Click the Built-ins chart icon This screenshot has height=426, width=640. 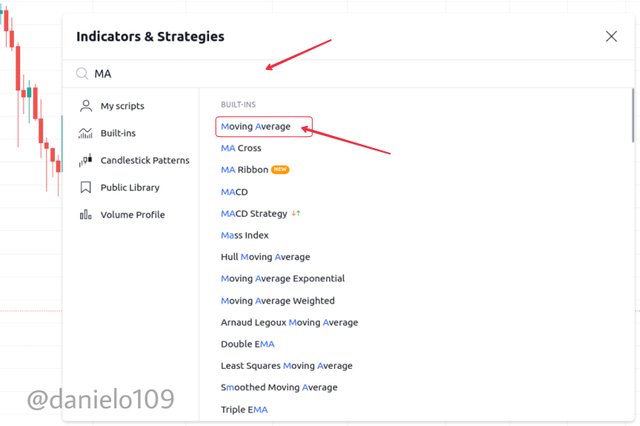click(x=85, y=133)
